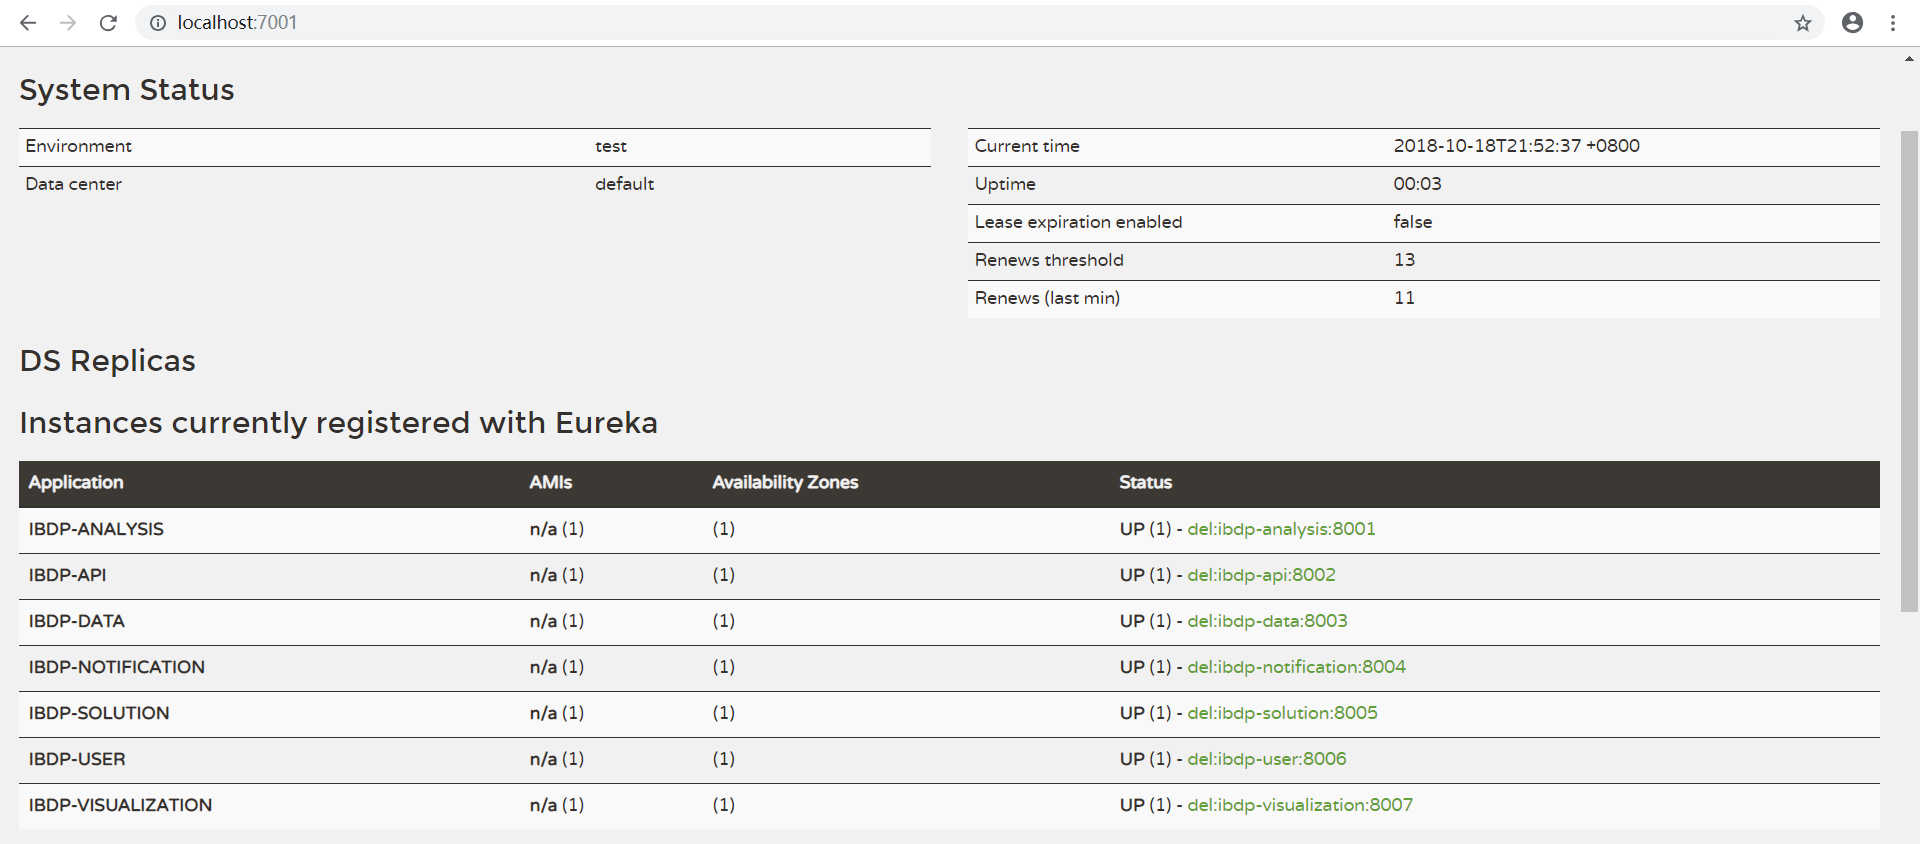Open the del:ibdp-data:8003 instance link
The height and width of the screenshot is (844, 1920).
[x=1267, y=621]
